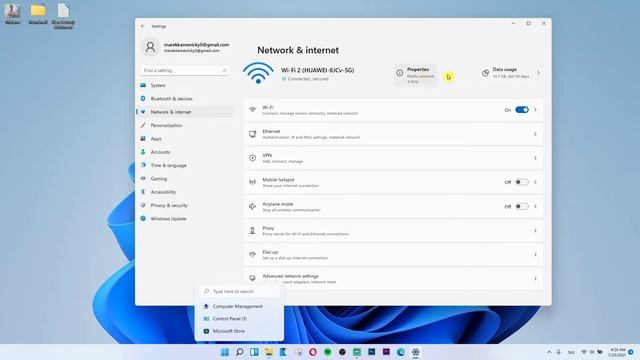Click the Mobile hotspot icon
640x360 pixels.
click(x=253, y=182)
